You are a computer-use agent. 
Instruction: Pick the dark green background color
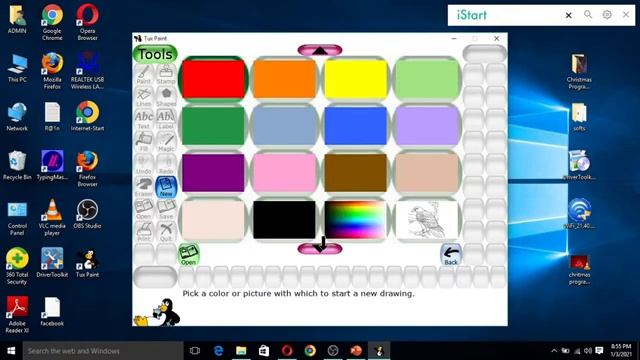click(x=213, y=126)
